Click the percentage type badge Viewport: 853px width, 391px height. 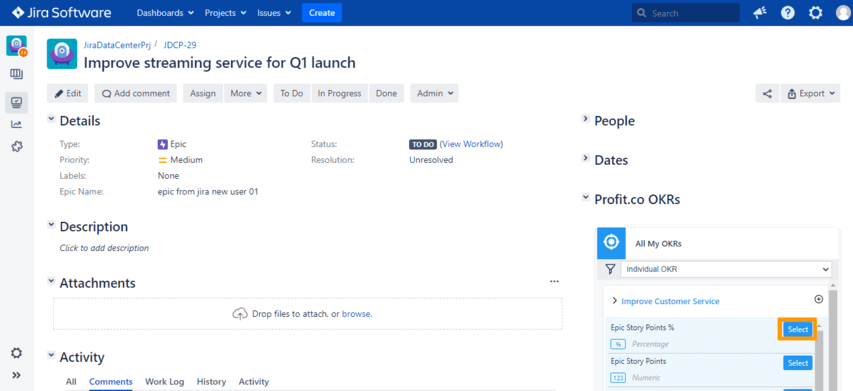tap(619, 344)
